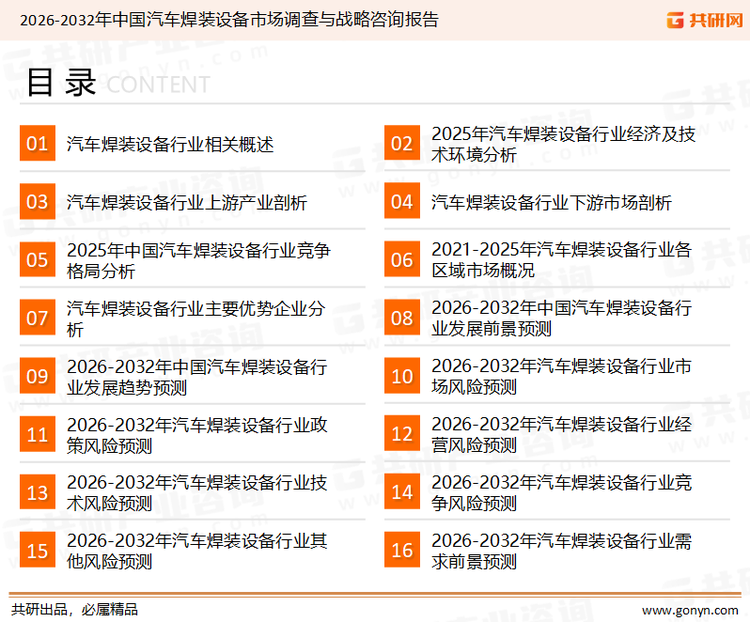Click the orange 01 number badge
This screenshot has width=750, height=622.
(37, 144)
